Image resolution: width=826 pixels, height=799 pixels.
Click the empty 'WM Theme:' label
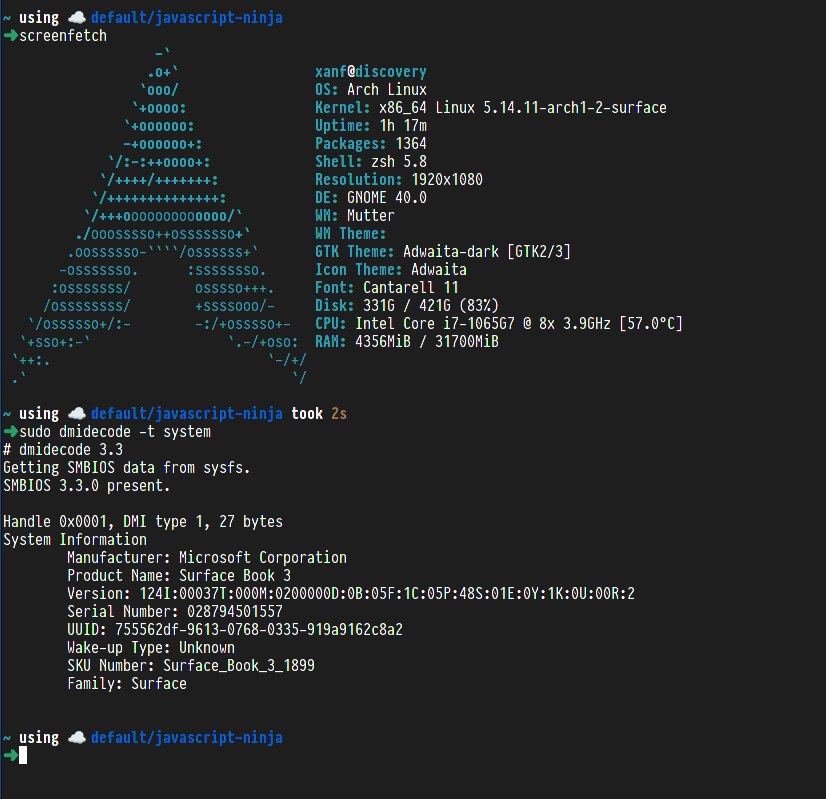click(x=350, y=233)
